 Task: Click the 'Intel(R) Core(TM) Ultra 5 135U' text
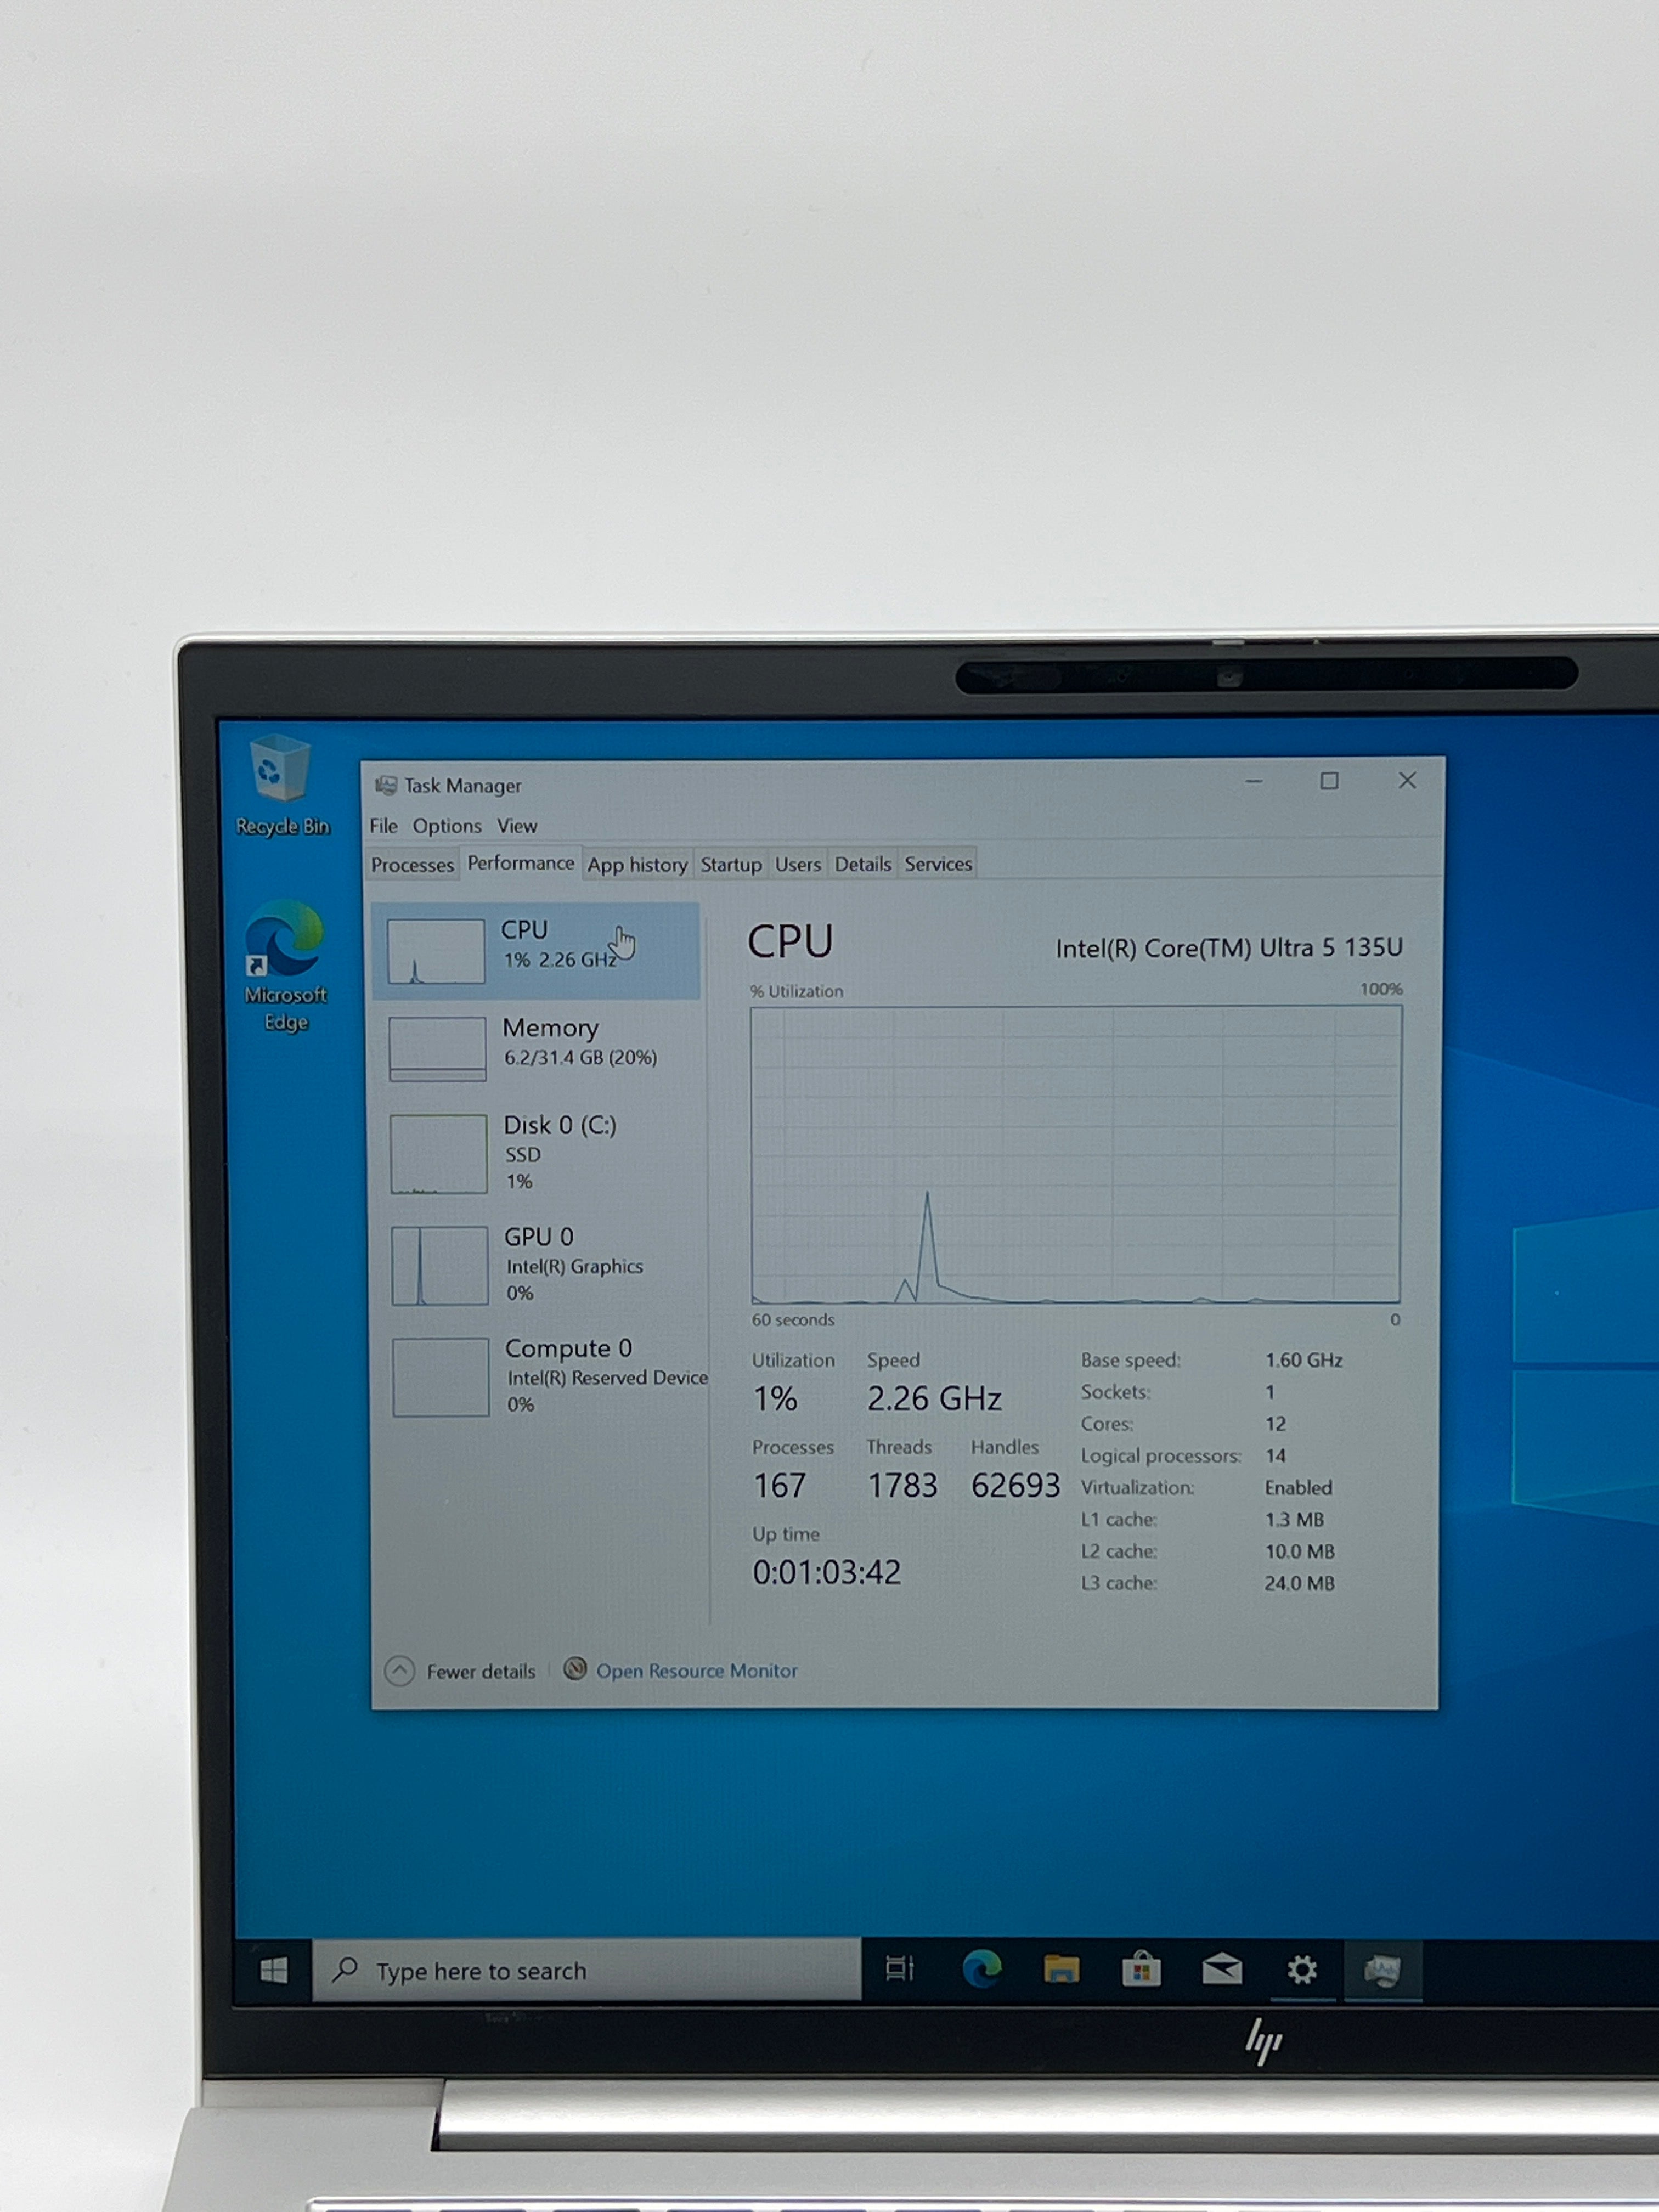[1229, 948]
